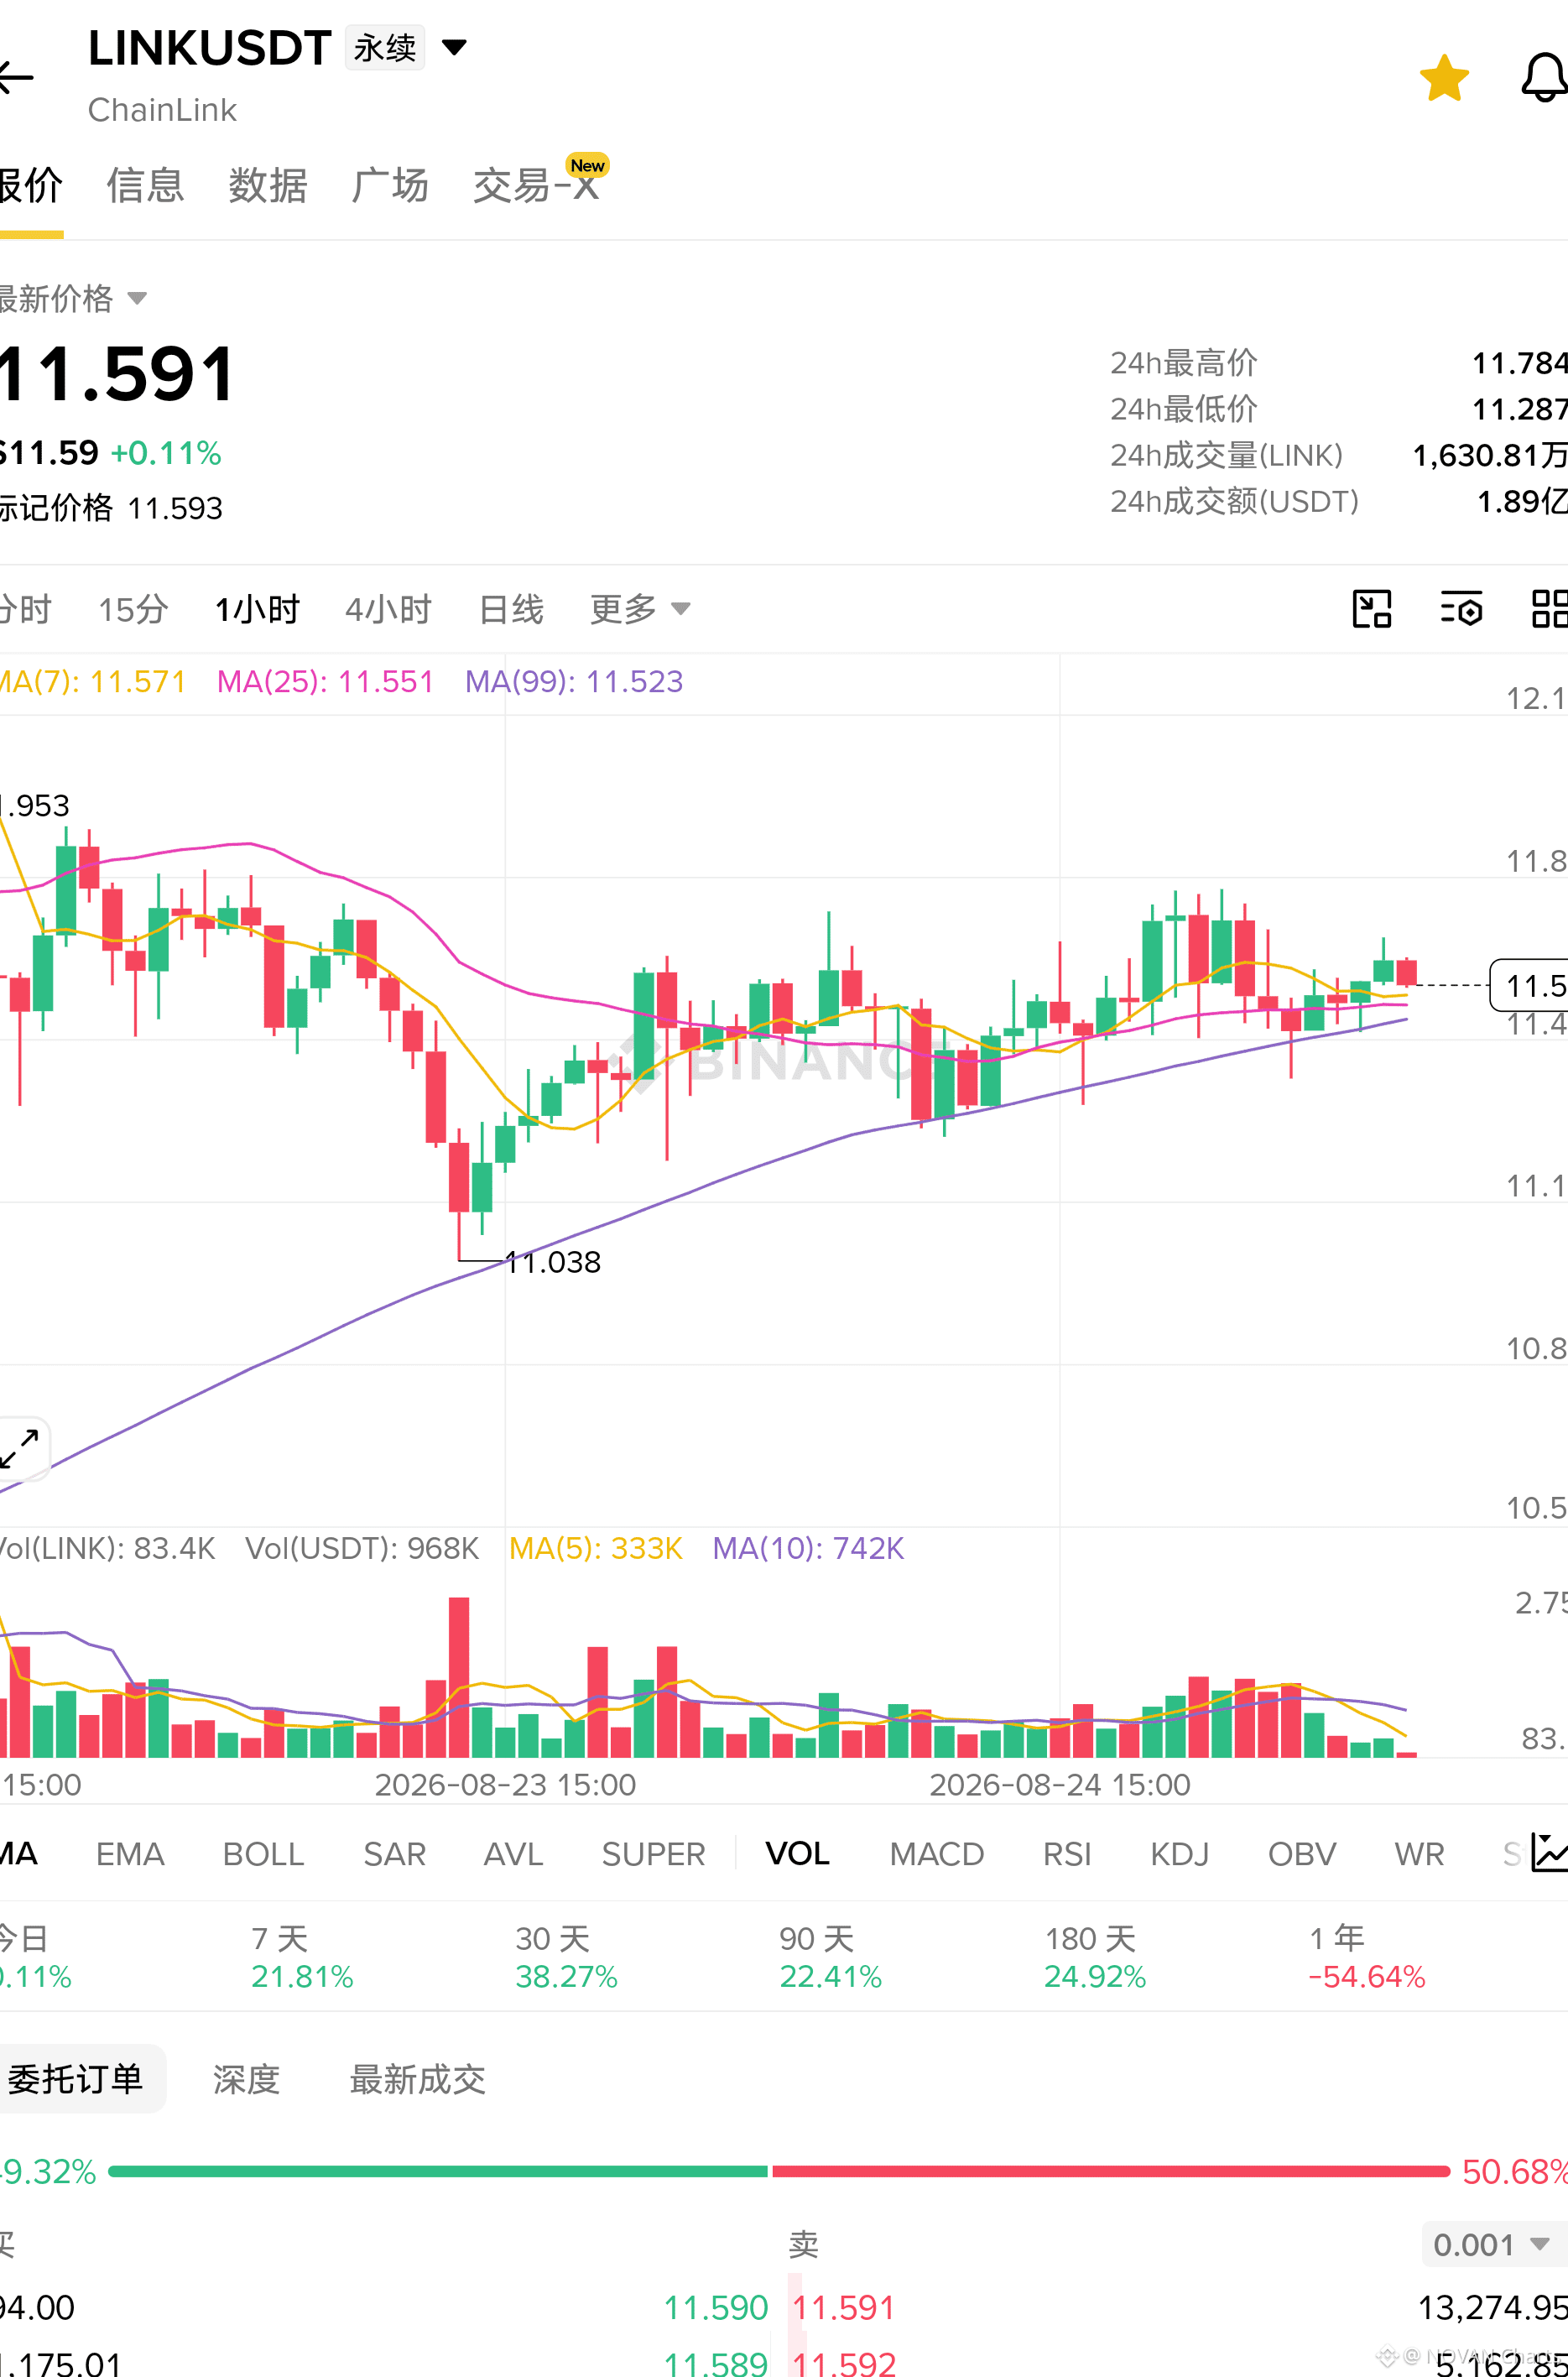This screenshot has height=2377, width=1568.
Task: Select the AVL indicator
Action: pos(513,1854)
